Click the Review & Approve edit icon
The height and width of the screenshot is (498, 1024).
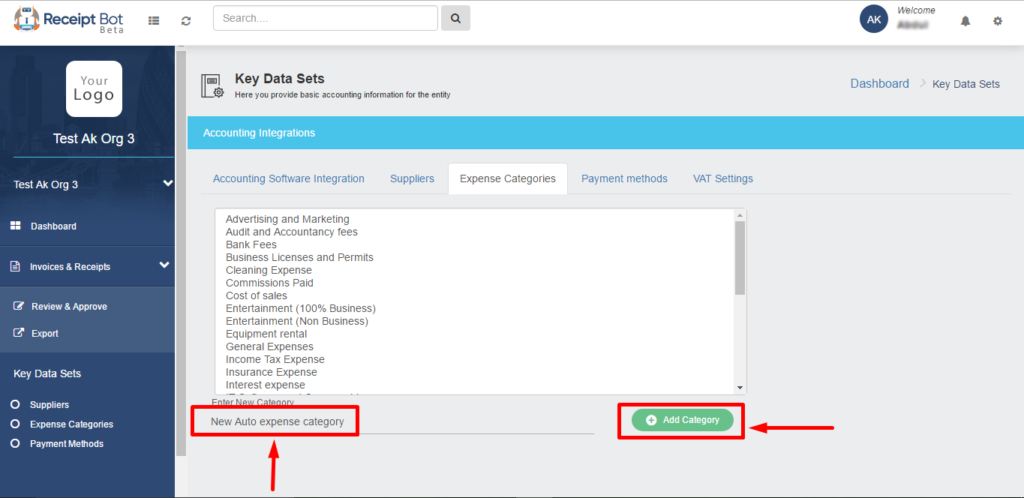pos(19,306)
